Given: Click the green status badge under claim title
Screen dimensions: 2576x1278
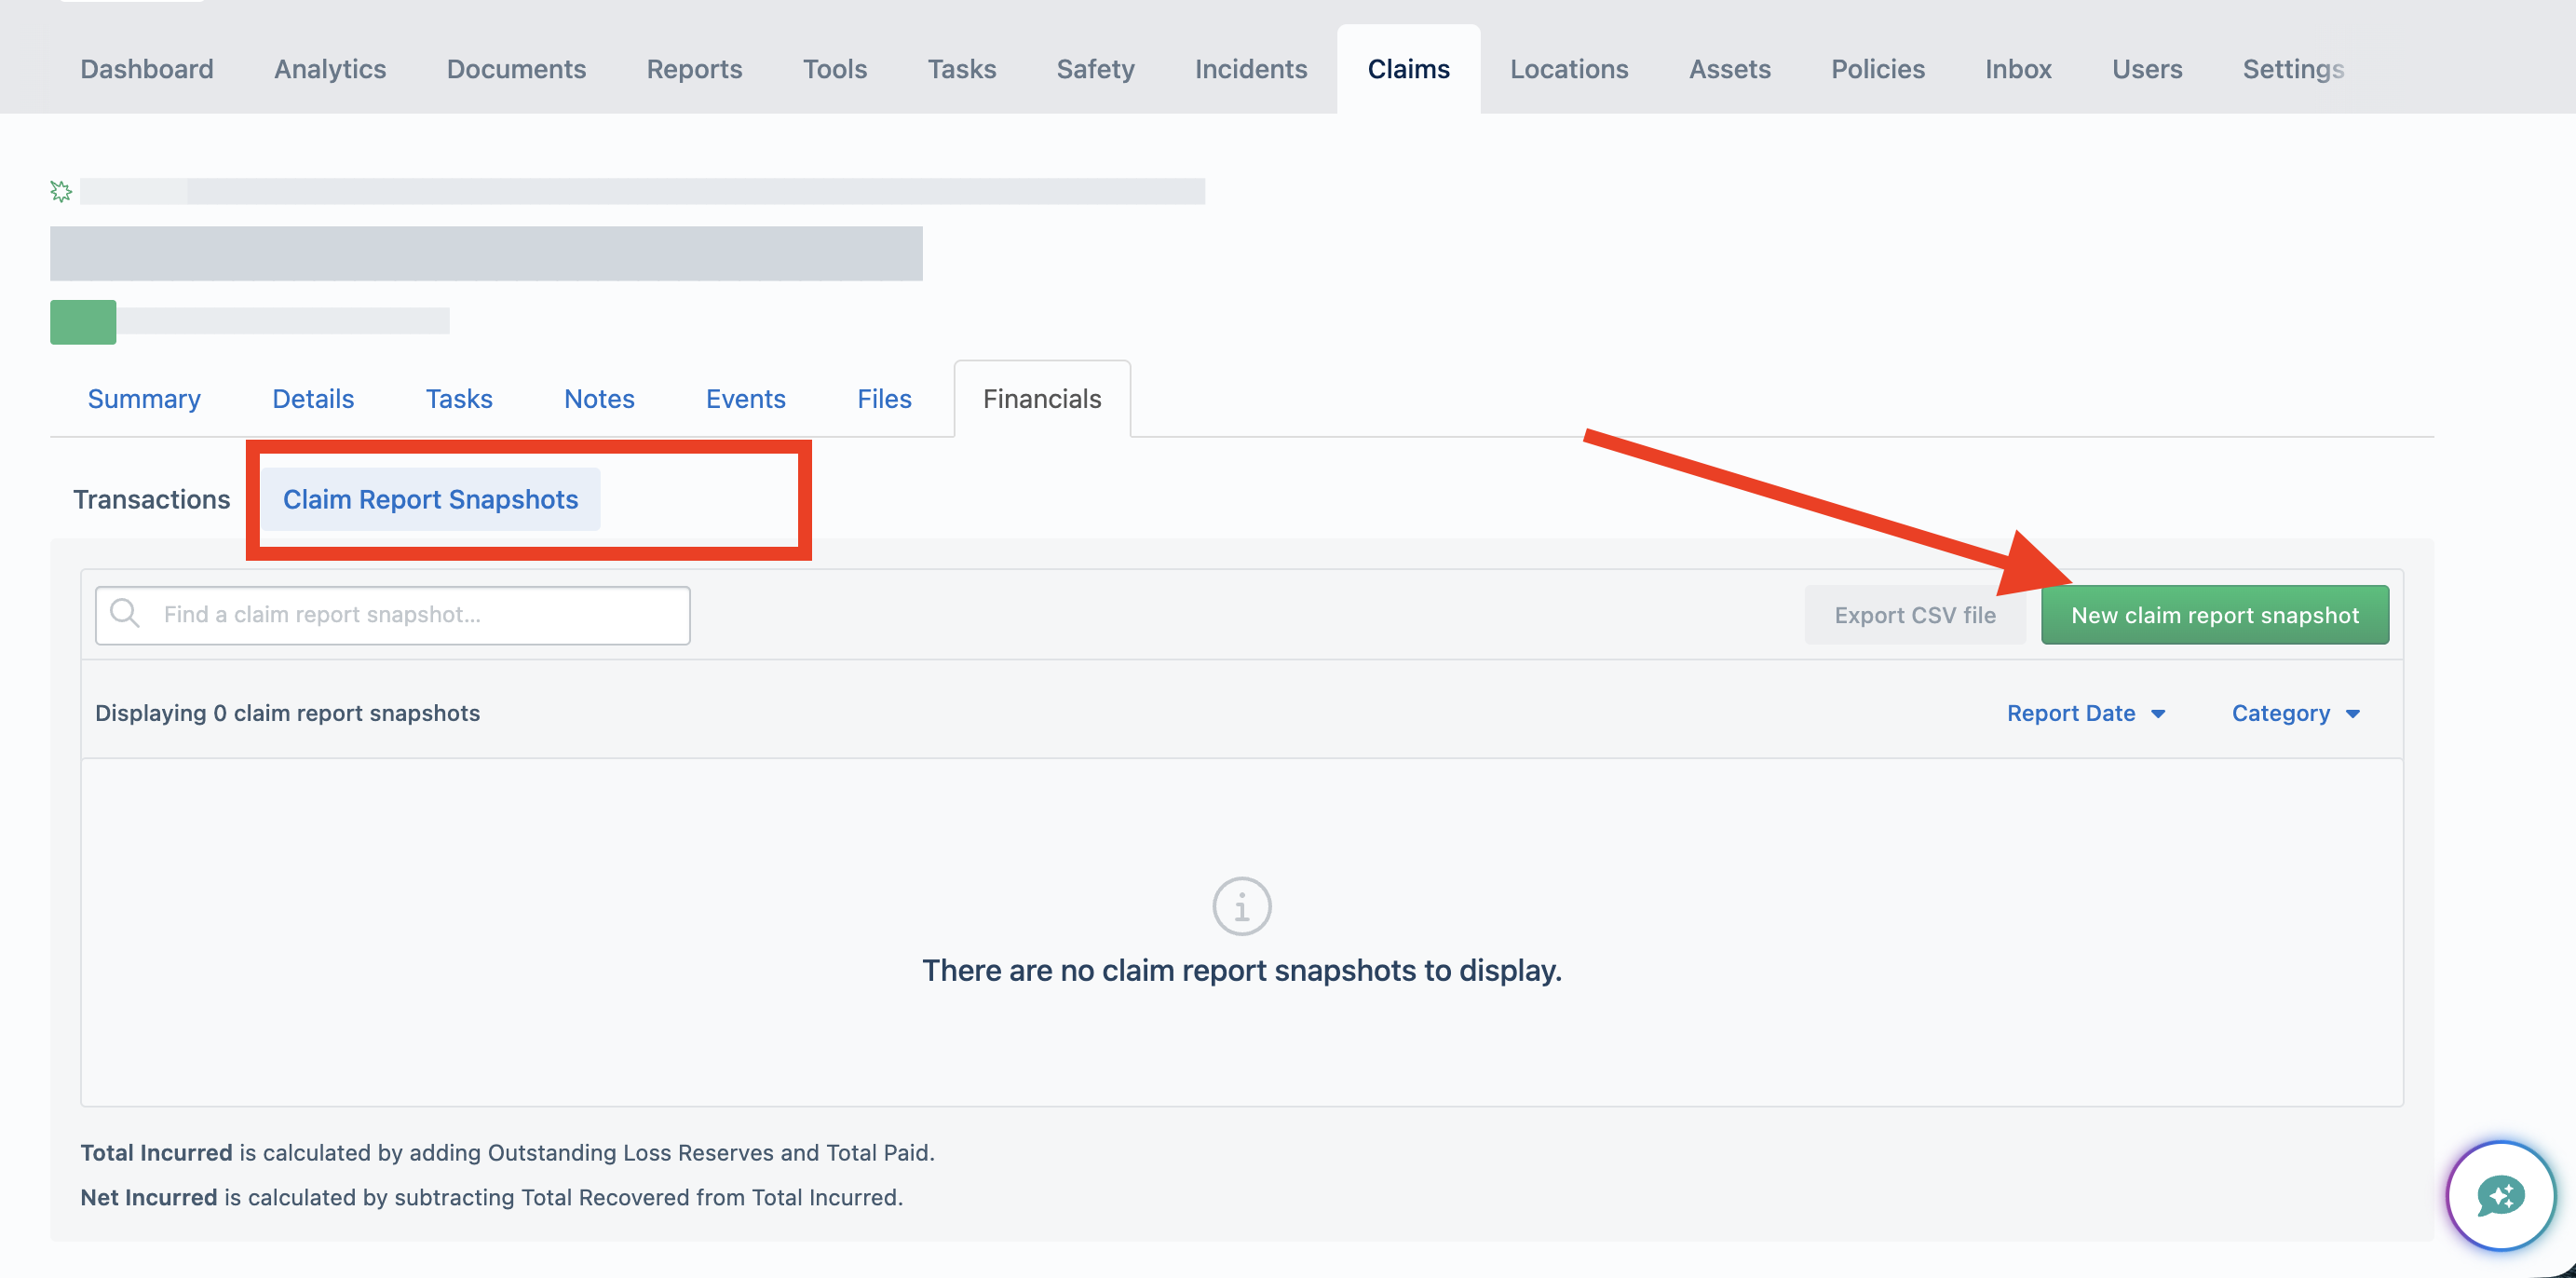Looking at the screenshot, I should point(83,322).
